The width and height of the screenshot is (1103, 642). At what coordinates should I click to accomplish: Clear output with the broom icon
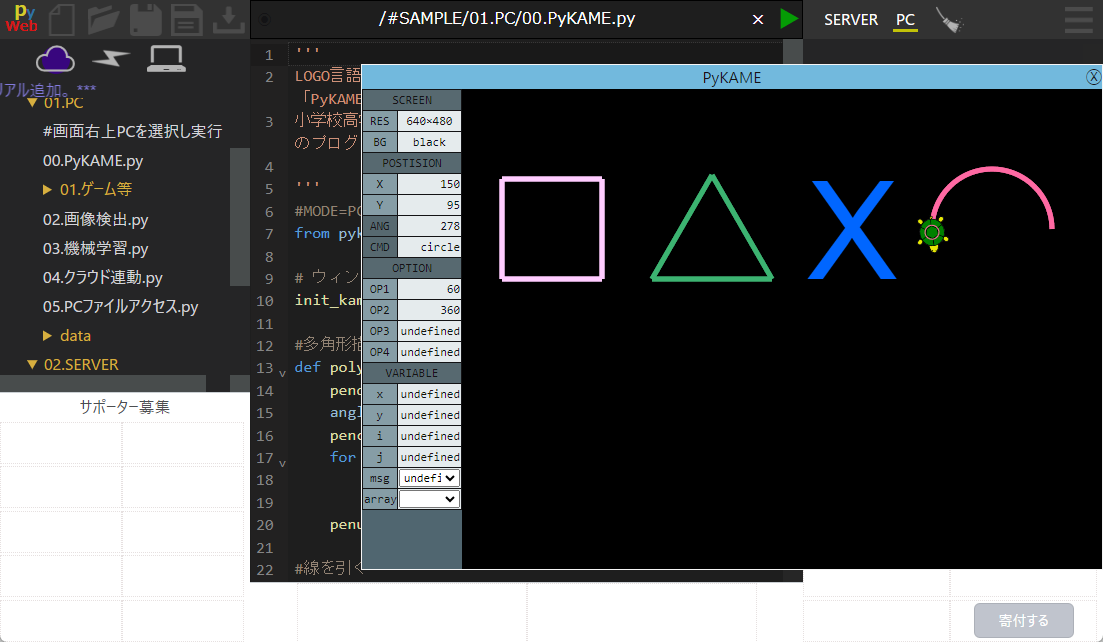tap(948, 19)
